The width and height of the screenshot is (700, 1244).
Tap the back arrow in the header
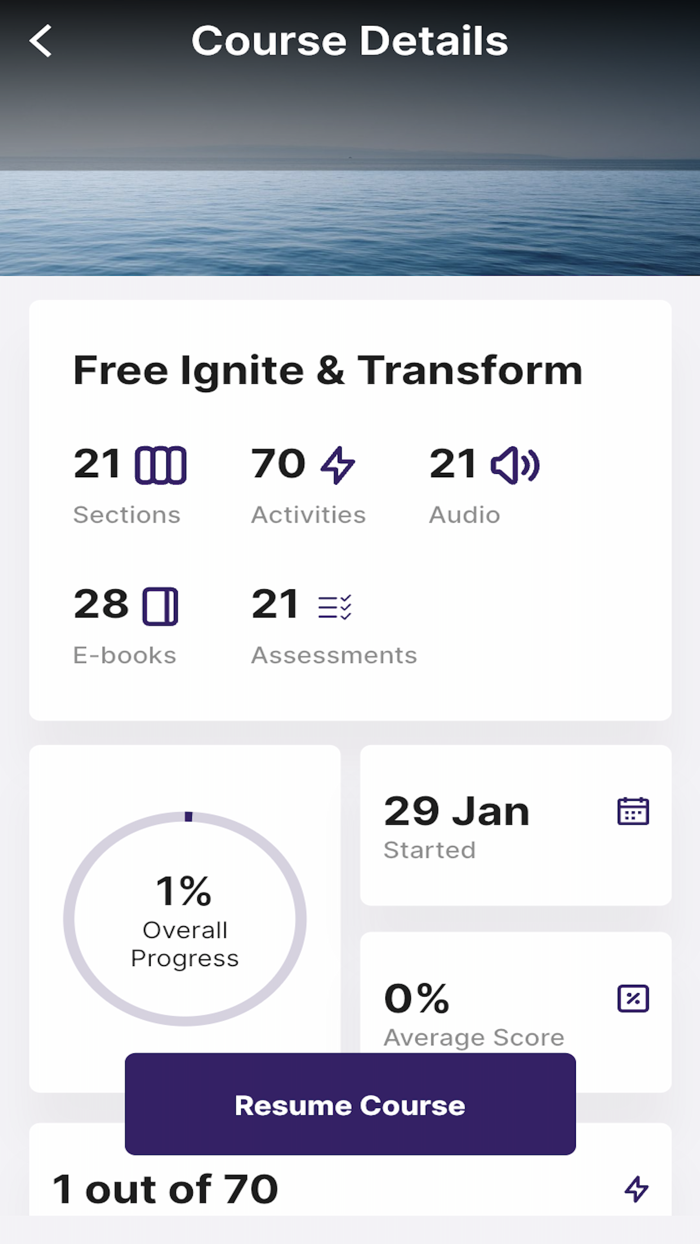tap(39, 40)
